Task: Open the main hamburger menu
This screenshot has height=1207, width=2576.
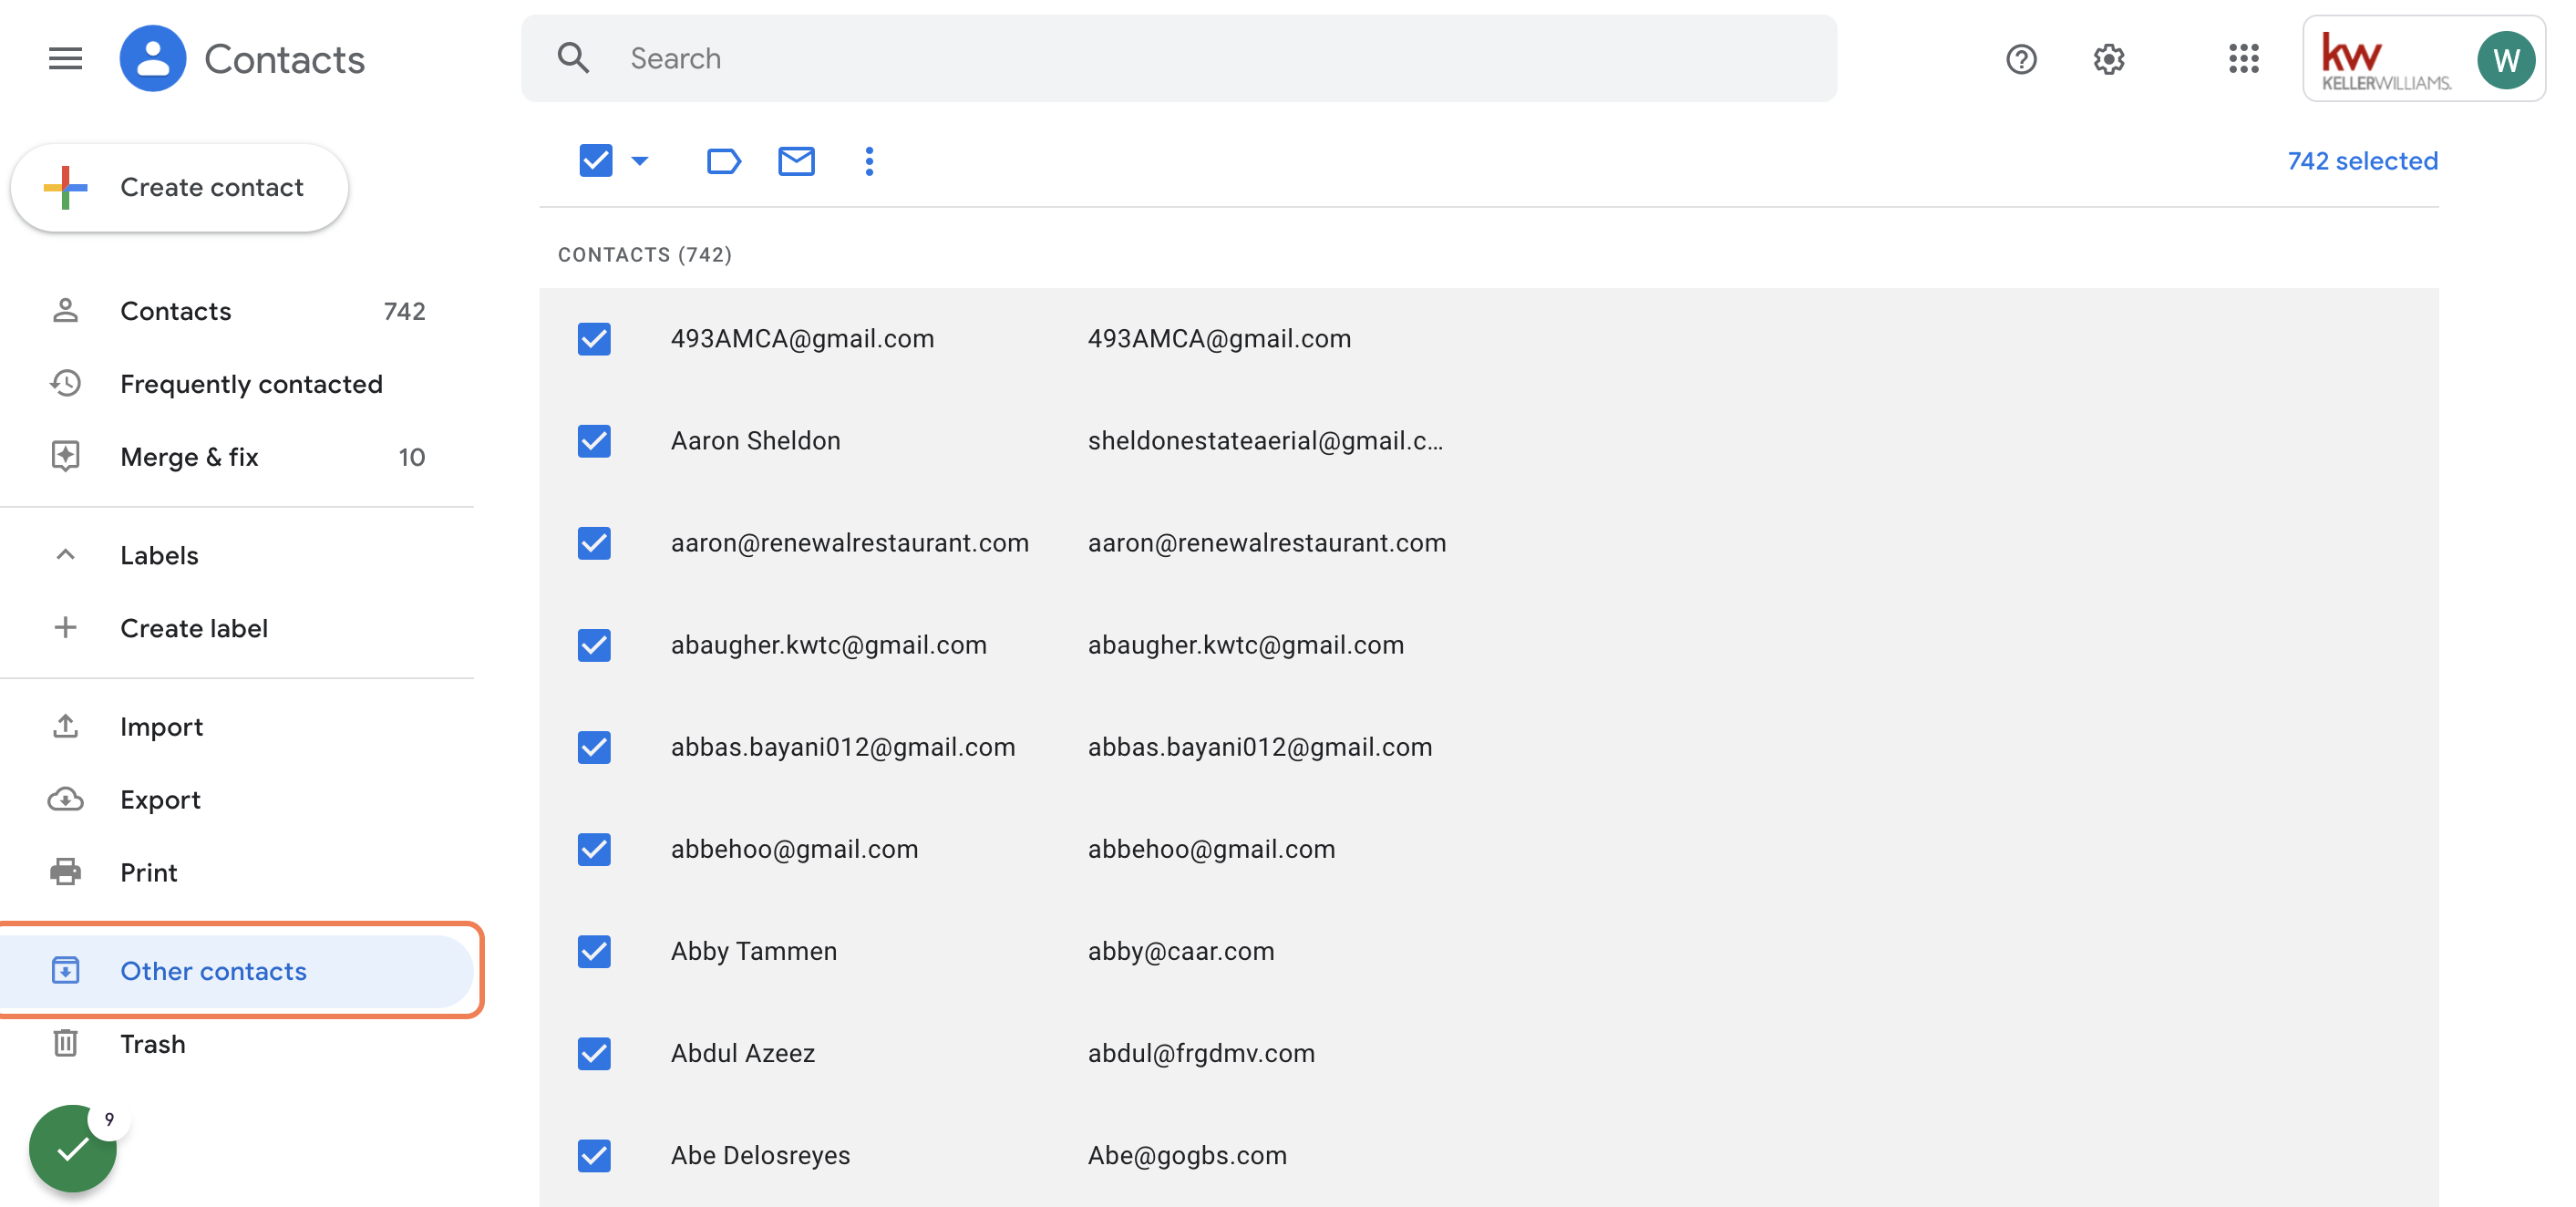Action: coord(65,59)
